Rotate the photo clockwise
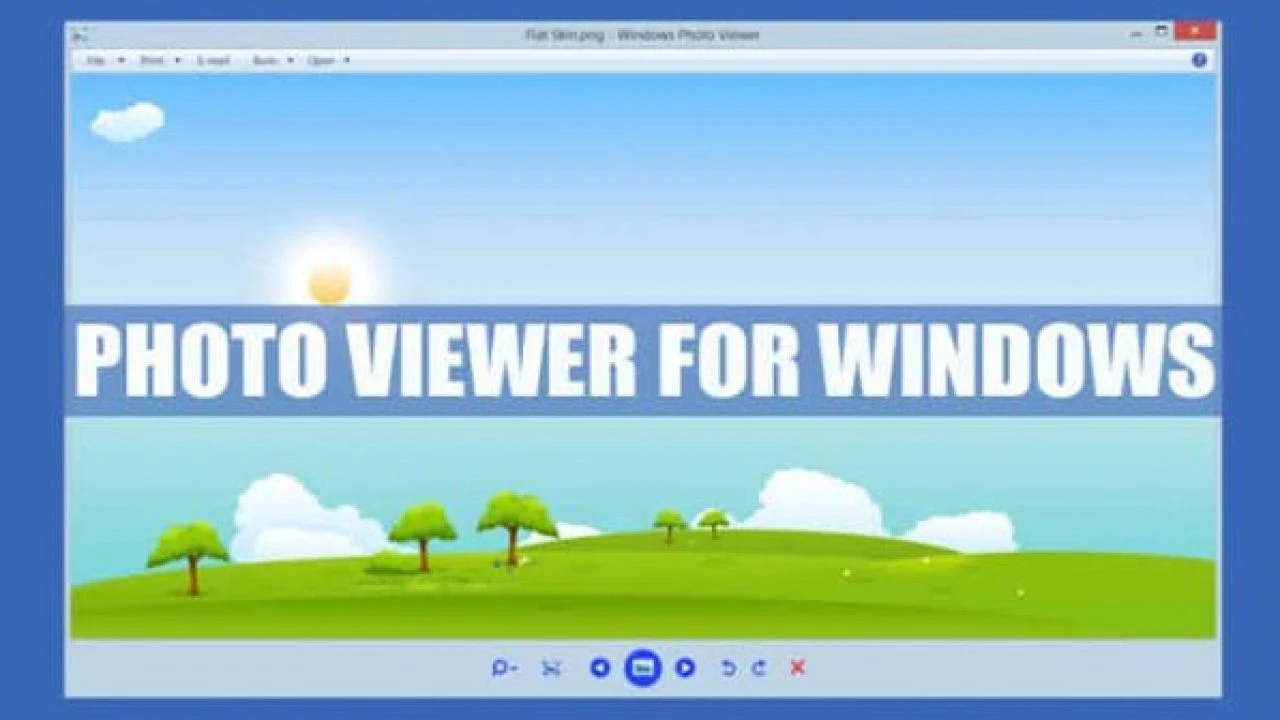This screenshot has width=1280, height=720. click(759, 668)
